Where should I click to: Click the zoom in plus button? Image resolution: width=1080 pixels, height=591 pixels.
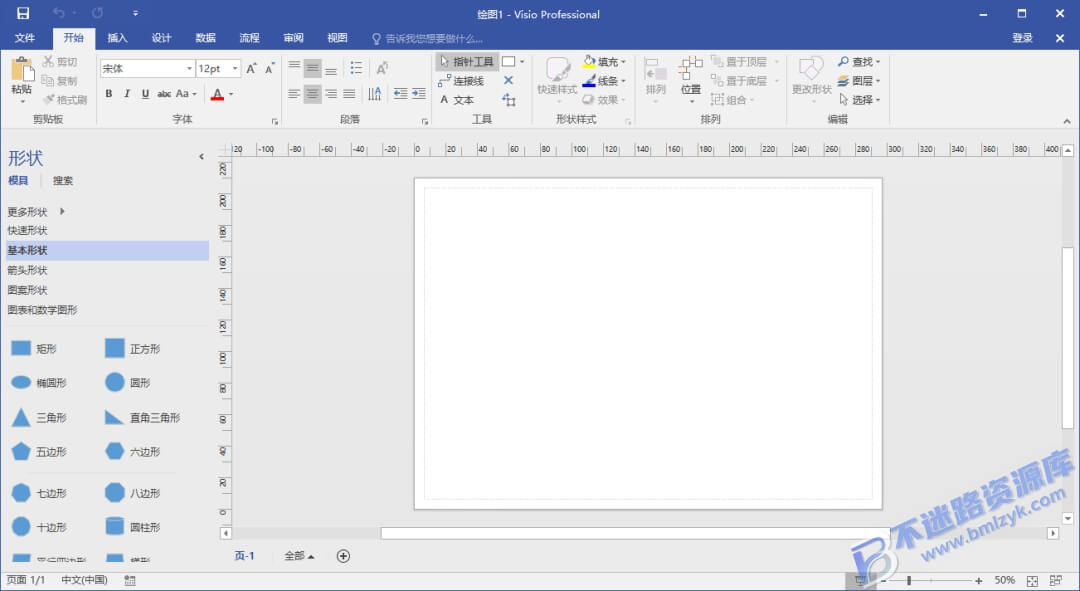979,581
